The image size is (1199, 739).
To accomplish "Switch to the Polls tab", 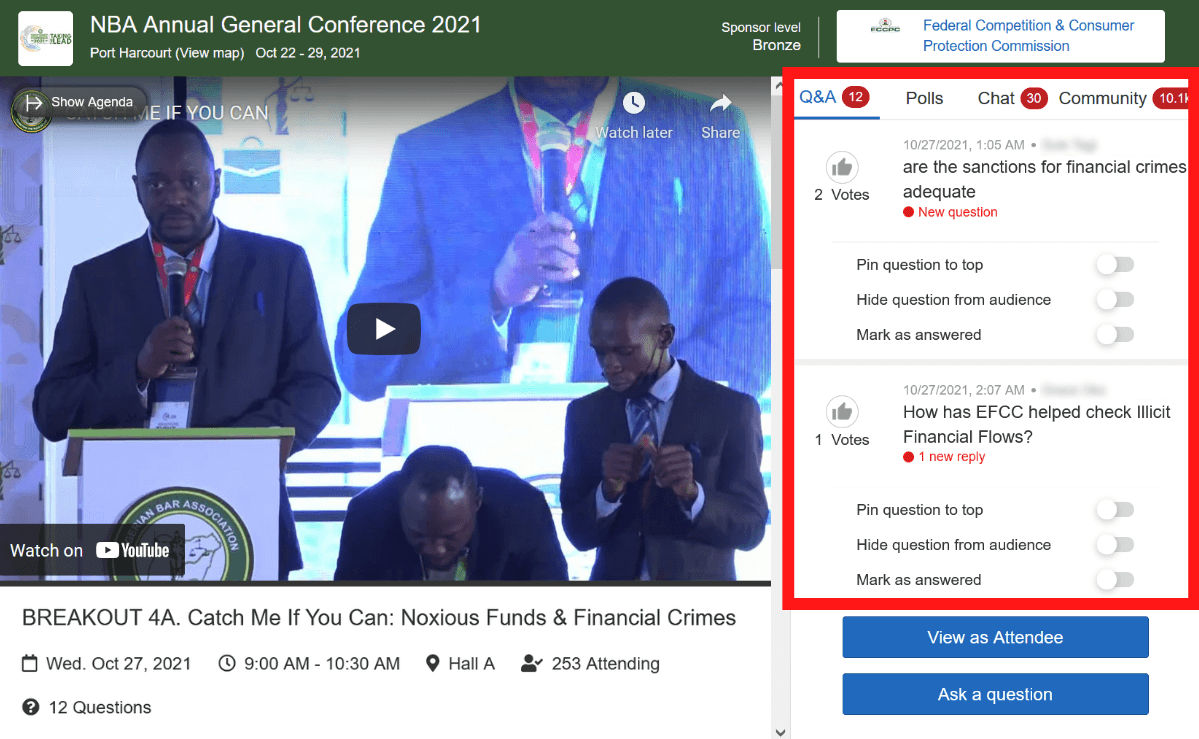I will point(924,98).
